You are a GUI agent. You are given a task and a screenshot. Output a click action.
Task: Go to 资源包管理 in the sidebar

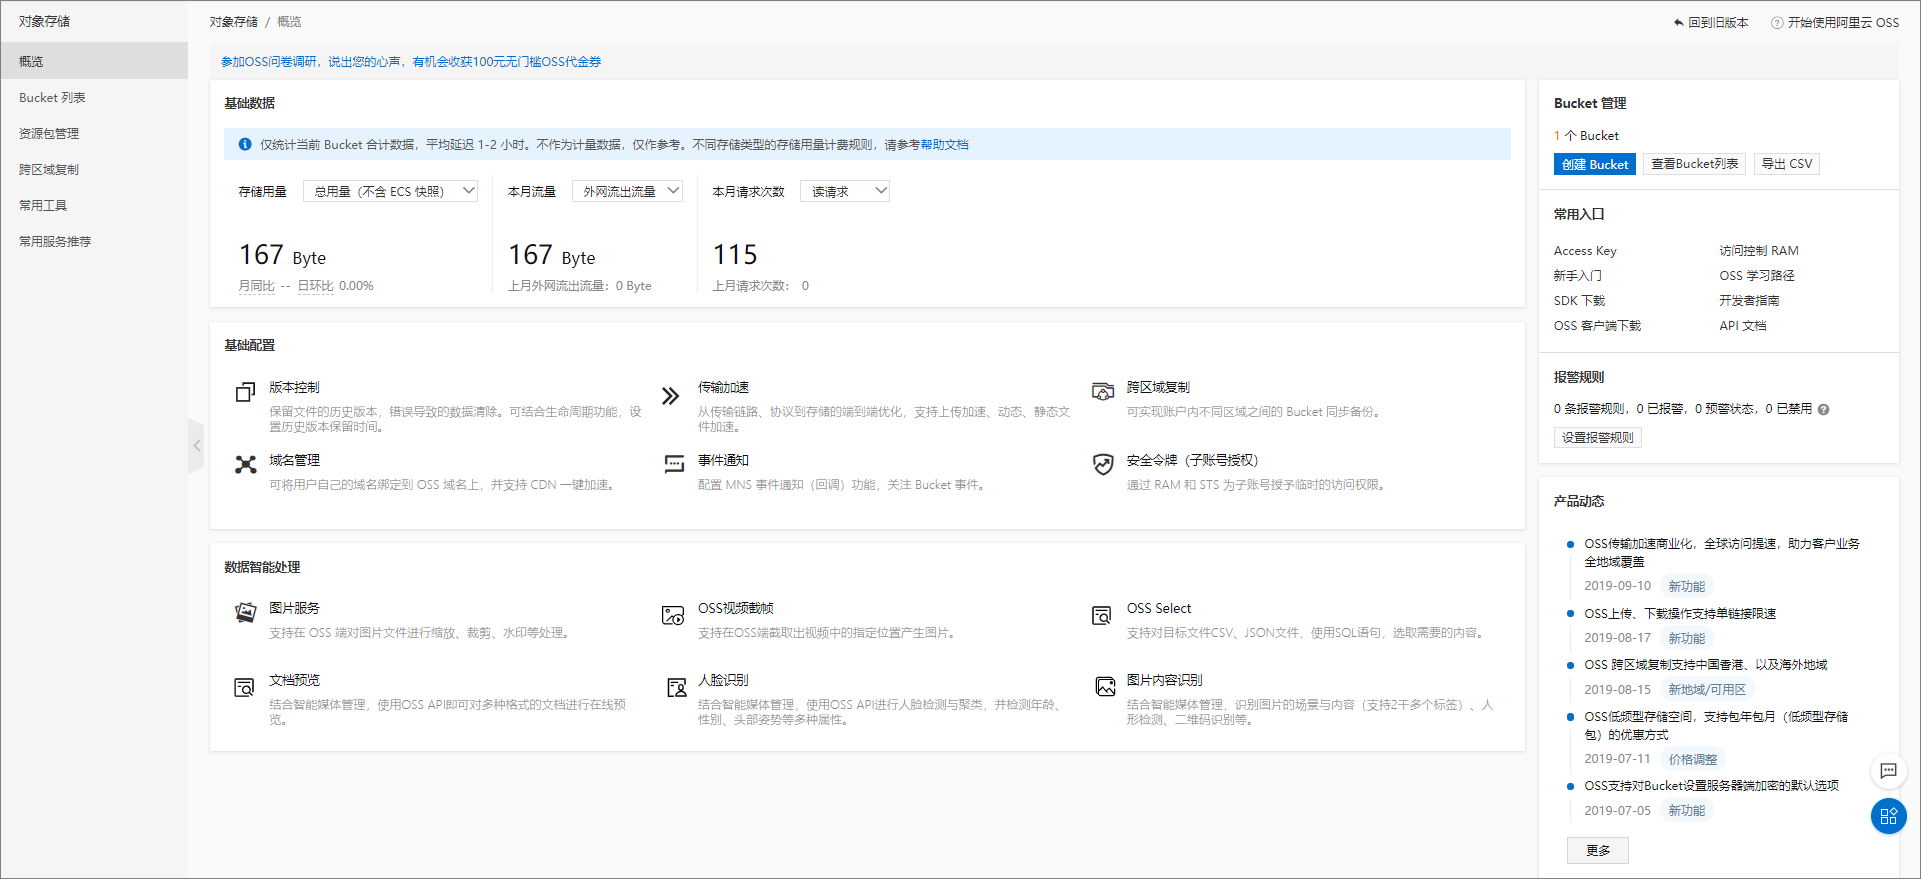click(x=94, y=133)
